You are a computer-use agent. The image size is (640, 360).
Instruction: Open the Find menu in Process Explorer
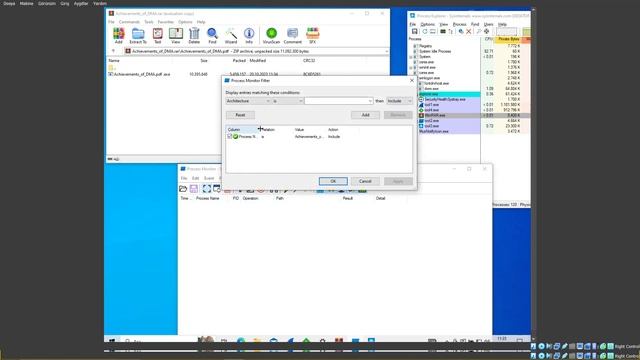475,24
